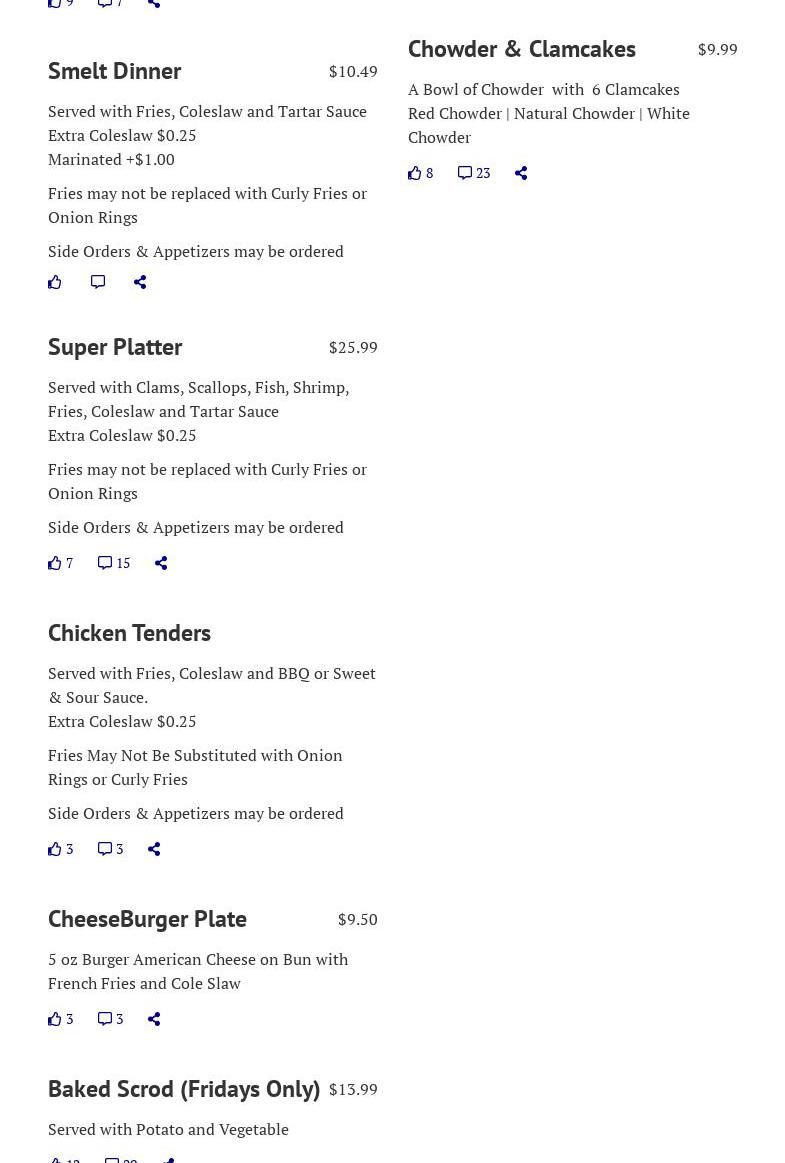Viewport: 785px width, 1163px height.
Task: Like Chowder & Clamcakes
Action: coord(420,173)
